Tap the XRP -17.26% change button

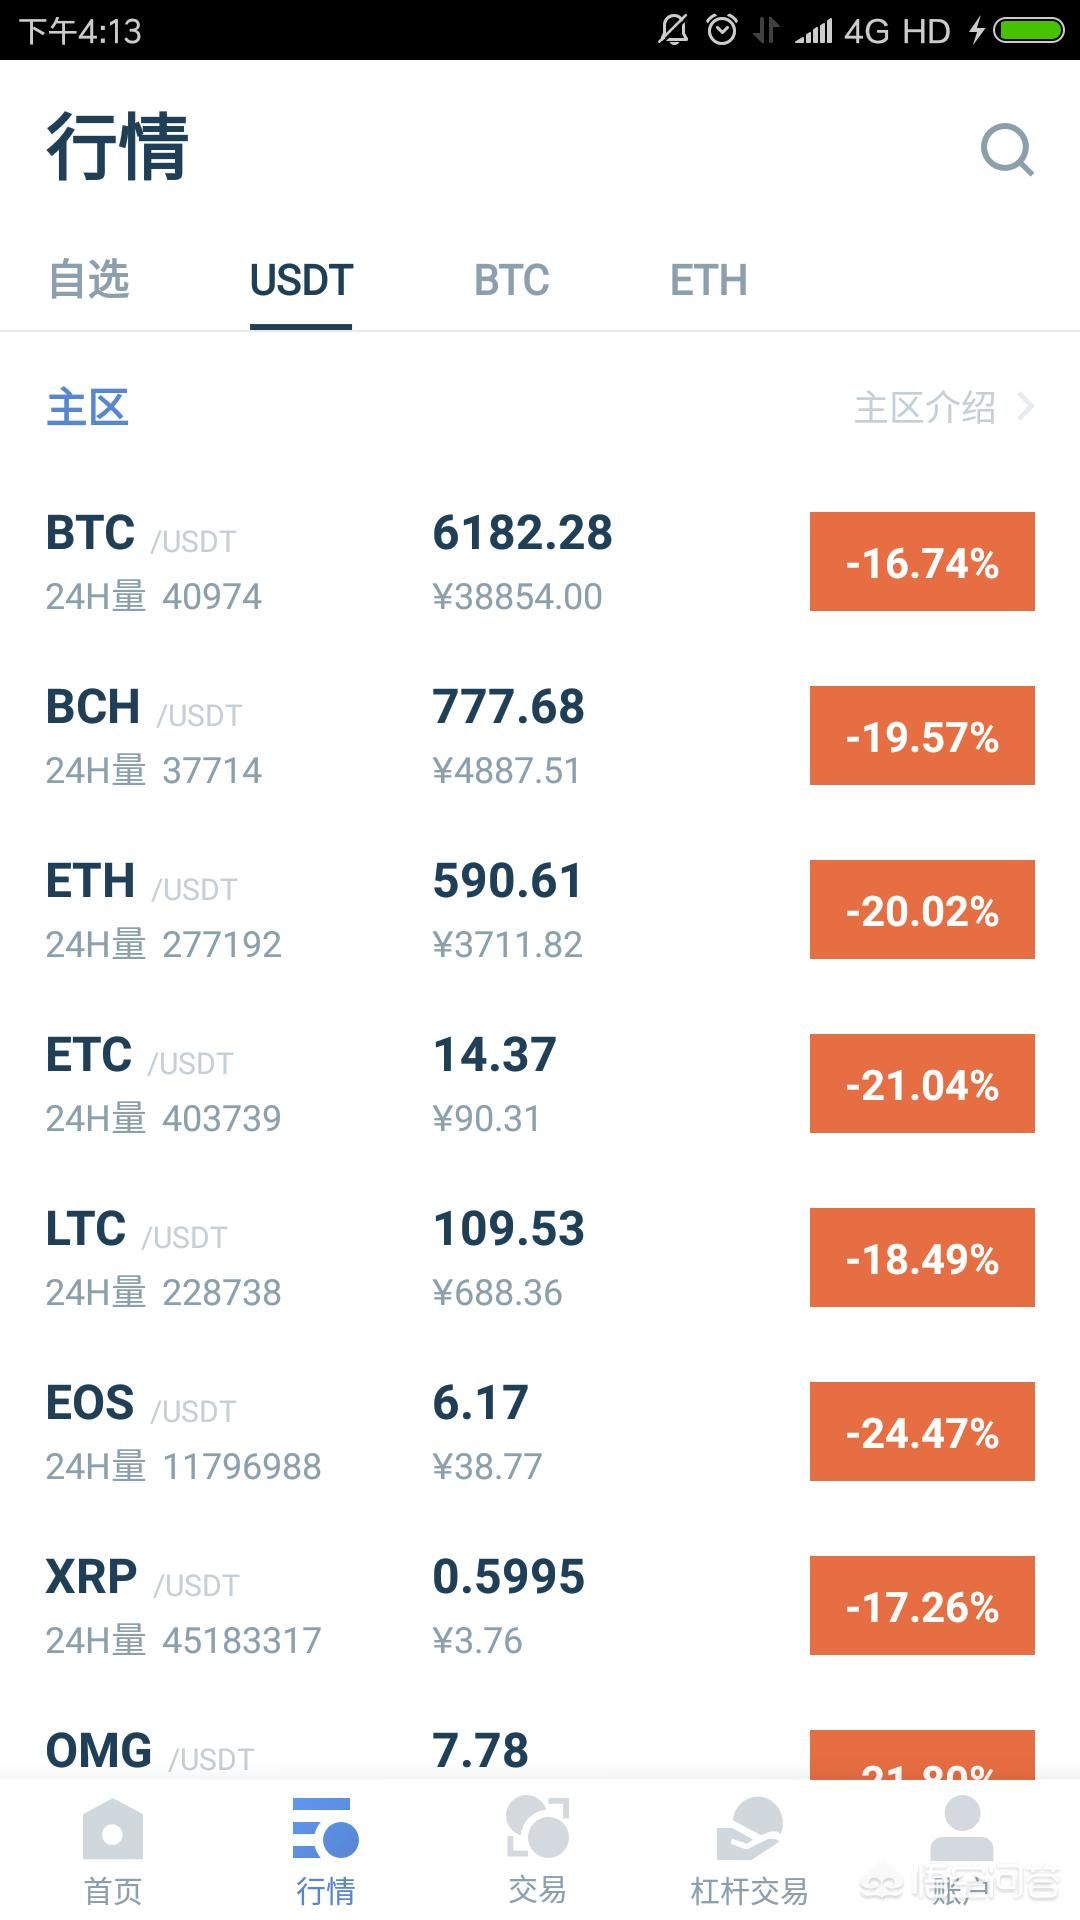point(921,1606)
